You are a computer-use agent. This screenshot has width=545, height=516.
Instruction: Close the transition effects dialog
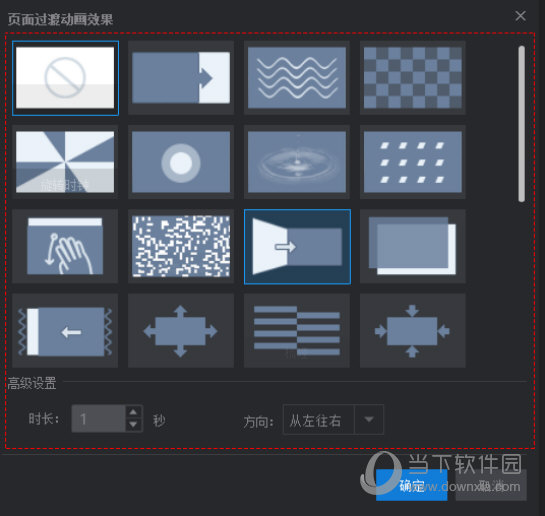pyautogui.click(x=520, y=16)
